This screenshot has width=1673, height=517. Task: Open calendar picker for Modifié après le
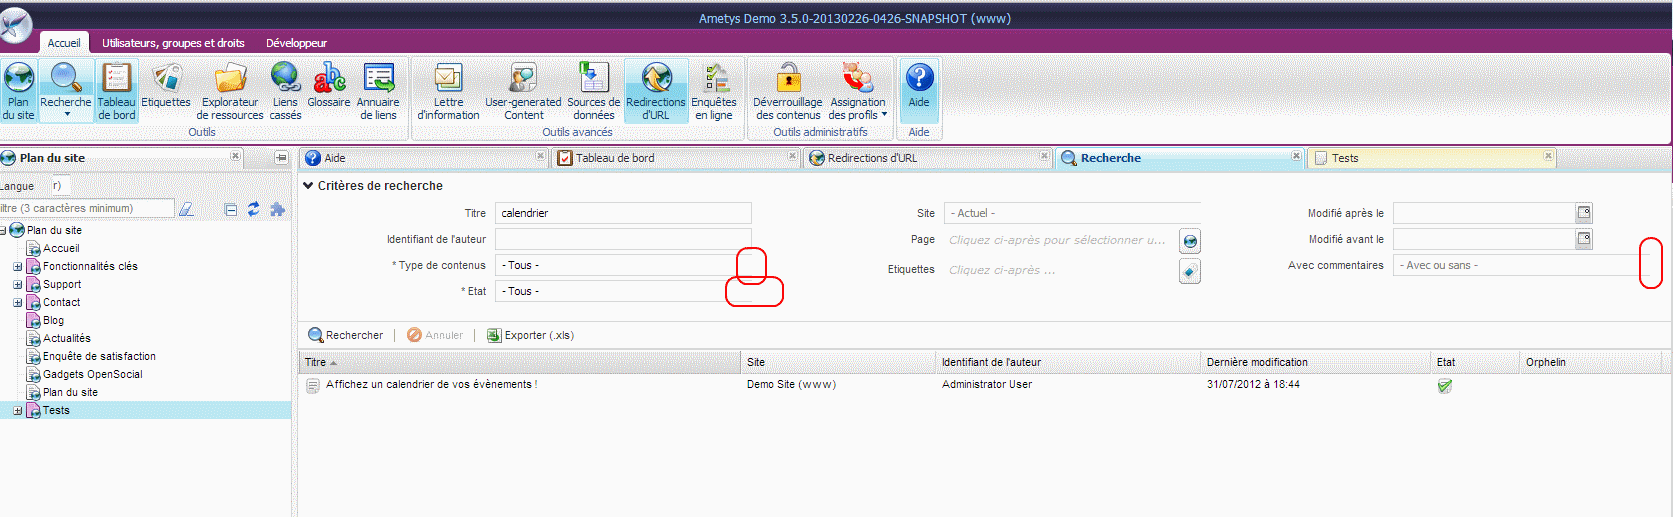click(x=1584, y=213)
